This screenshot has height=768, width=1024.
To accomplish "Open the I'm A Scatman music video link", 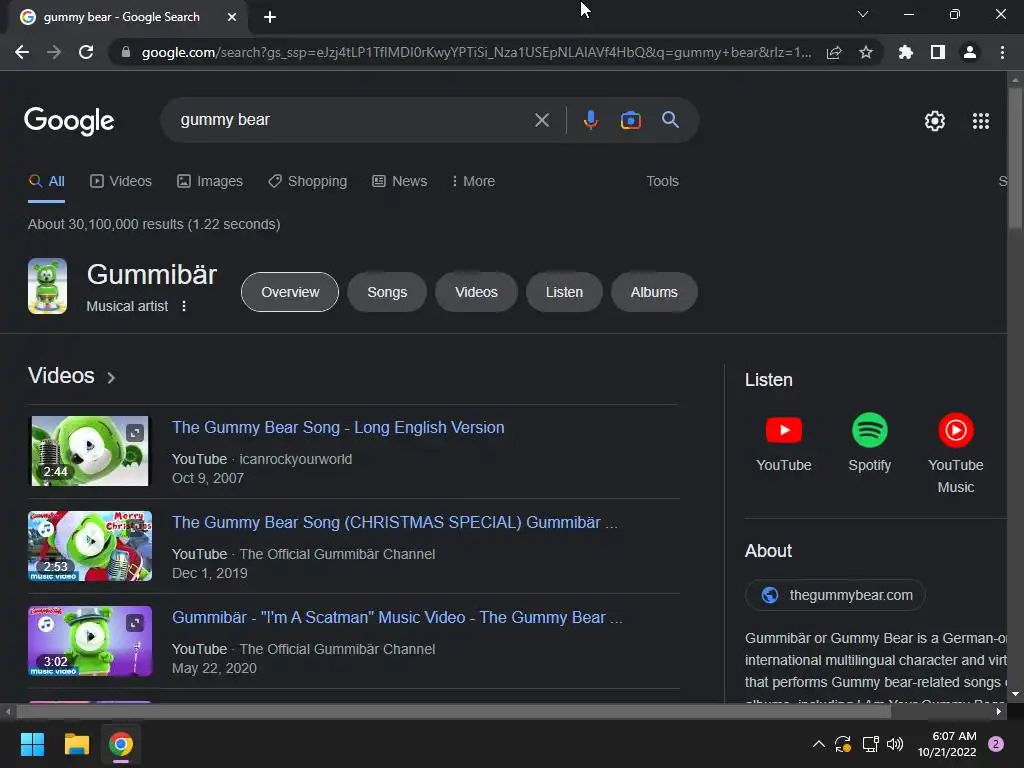I will 397,617.
